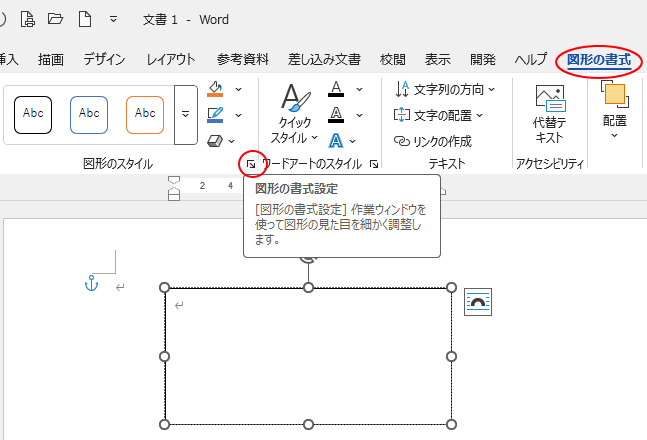This screenshot has height=440, width=647.
Task: Open the クイックスタイル WordArt gallery
Action: pos(295,114)
